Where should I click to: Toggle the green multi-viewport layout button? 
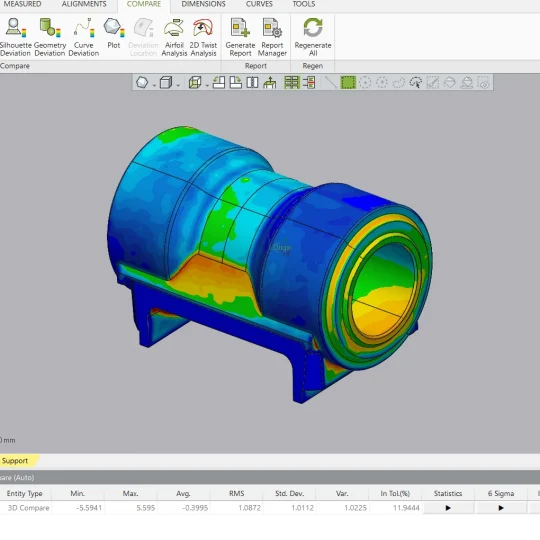click(x=291, y=83)
